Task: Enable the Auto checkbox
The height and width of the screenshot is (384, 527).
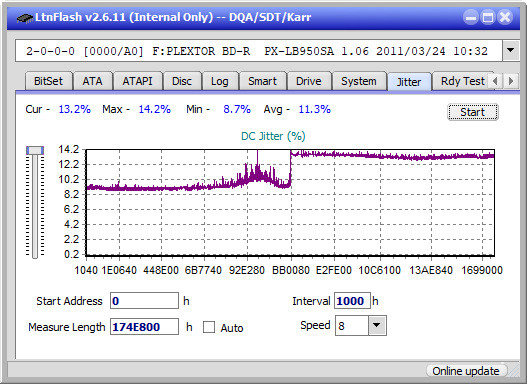Action: click(x=209, y=327)
